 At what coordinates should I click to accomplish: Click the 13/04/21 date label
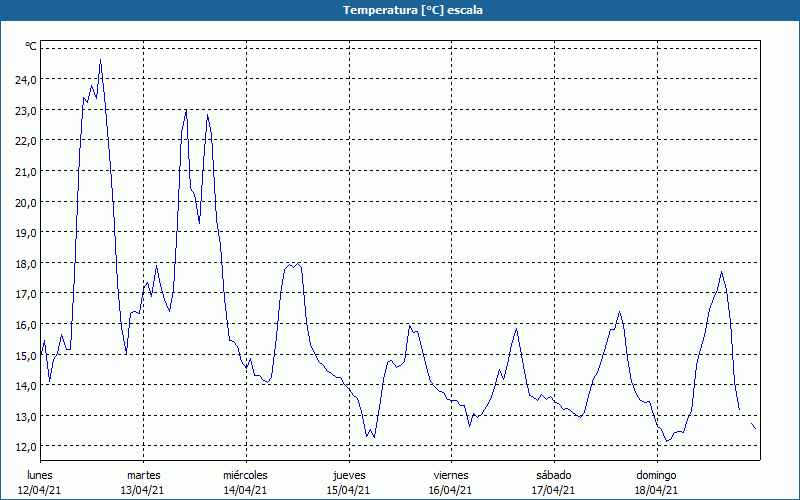coord(142,490)
